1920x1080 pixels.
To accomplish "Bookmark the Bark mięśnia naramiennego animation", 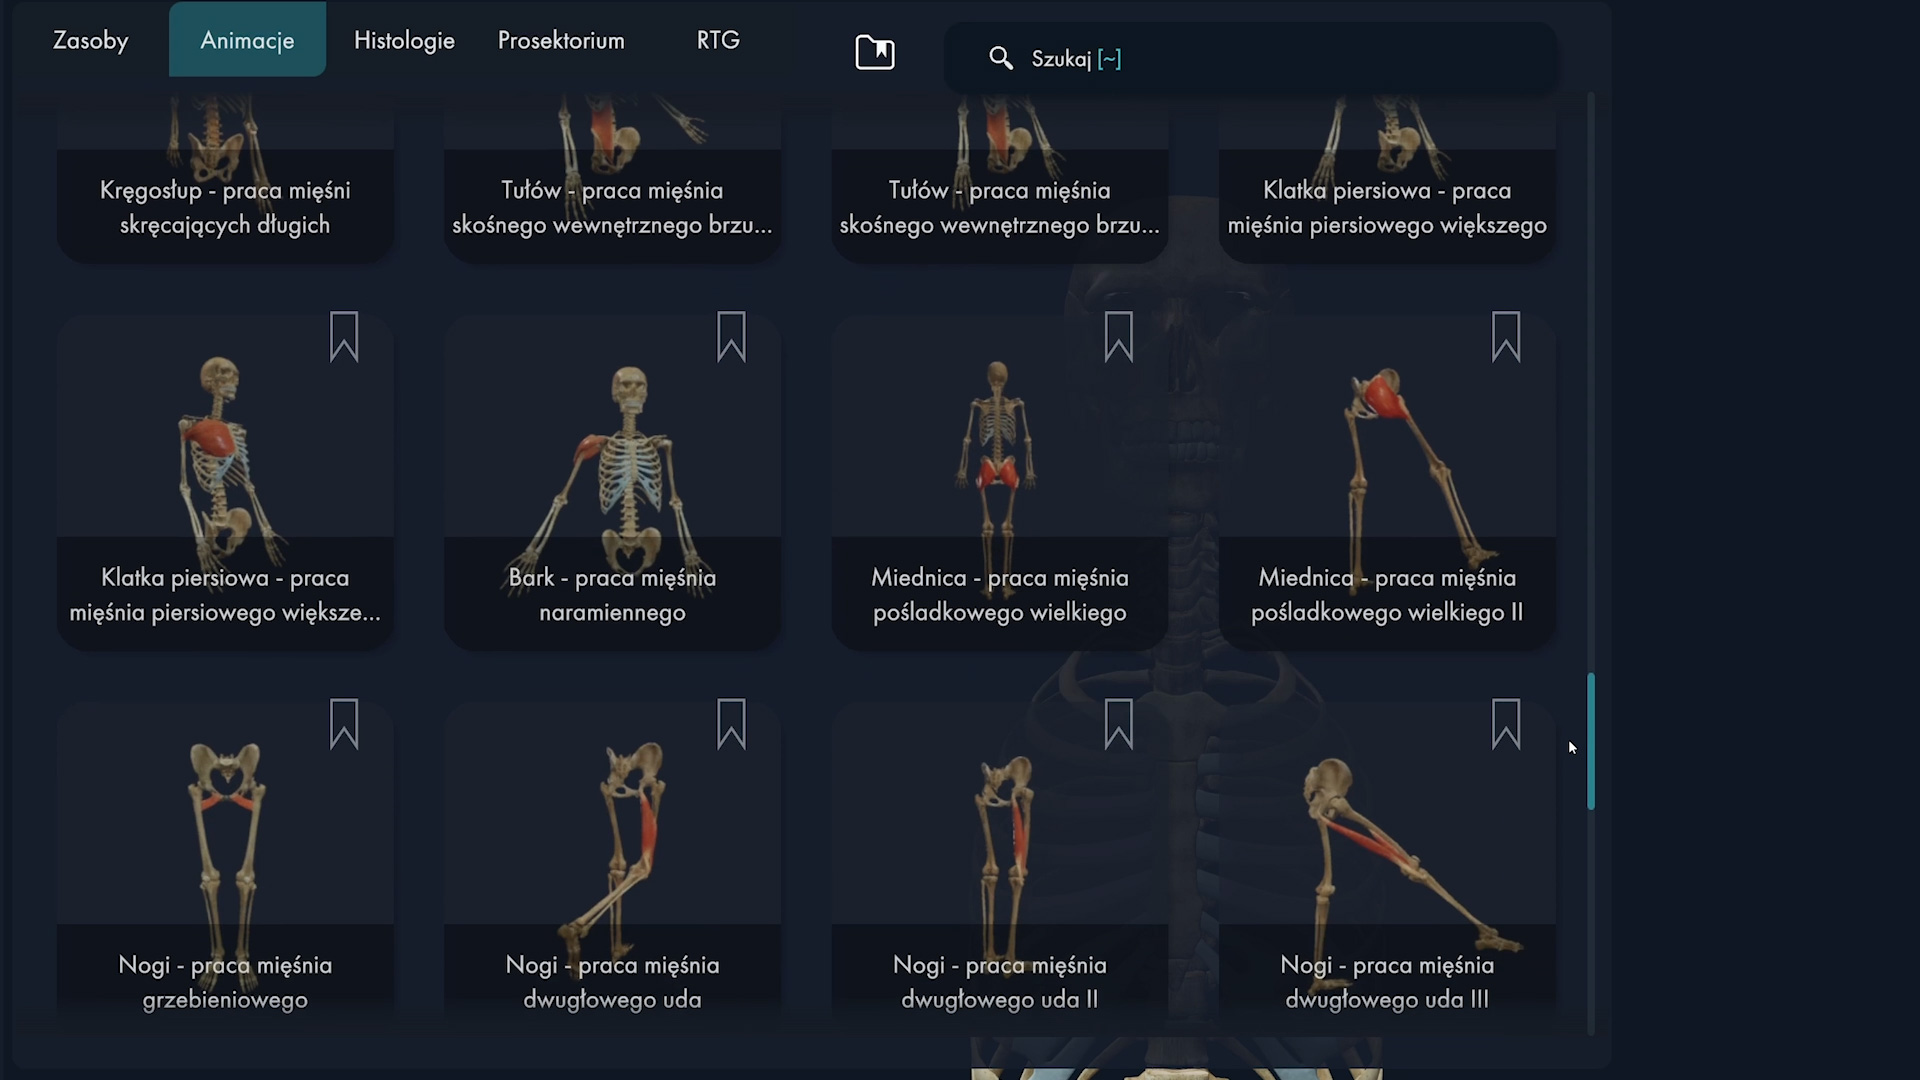I will [x=731, y=337].
